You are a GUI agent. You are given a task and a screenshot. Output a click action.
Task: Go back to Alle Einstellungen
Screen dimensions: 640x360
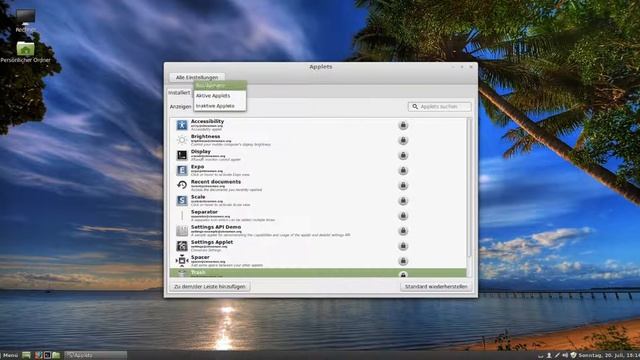pos(197,77)
